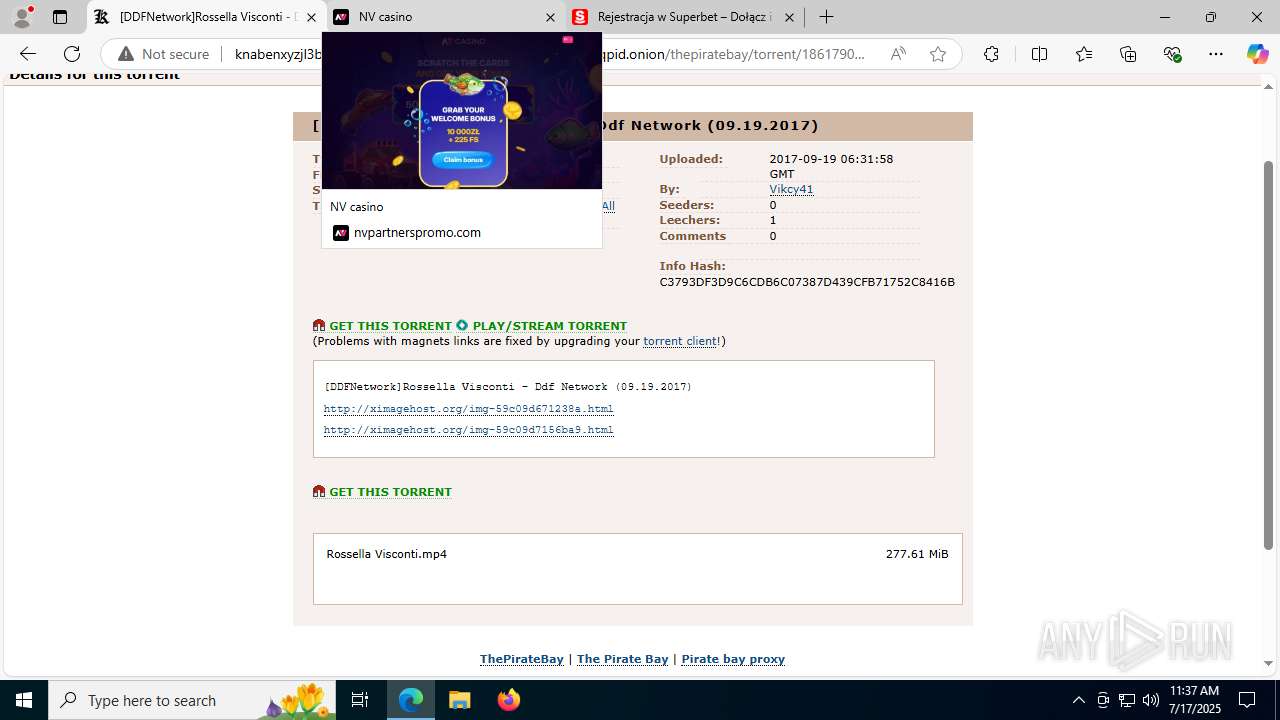The width and height of the screenshot is (1280, 720).
Task: Open the Vikcy41 uploader link
Action: click(791, 189)
